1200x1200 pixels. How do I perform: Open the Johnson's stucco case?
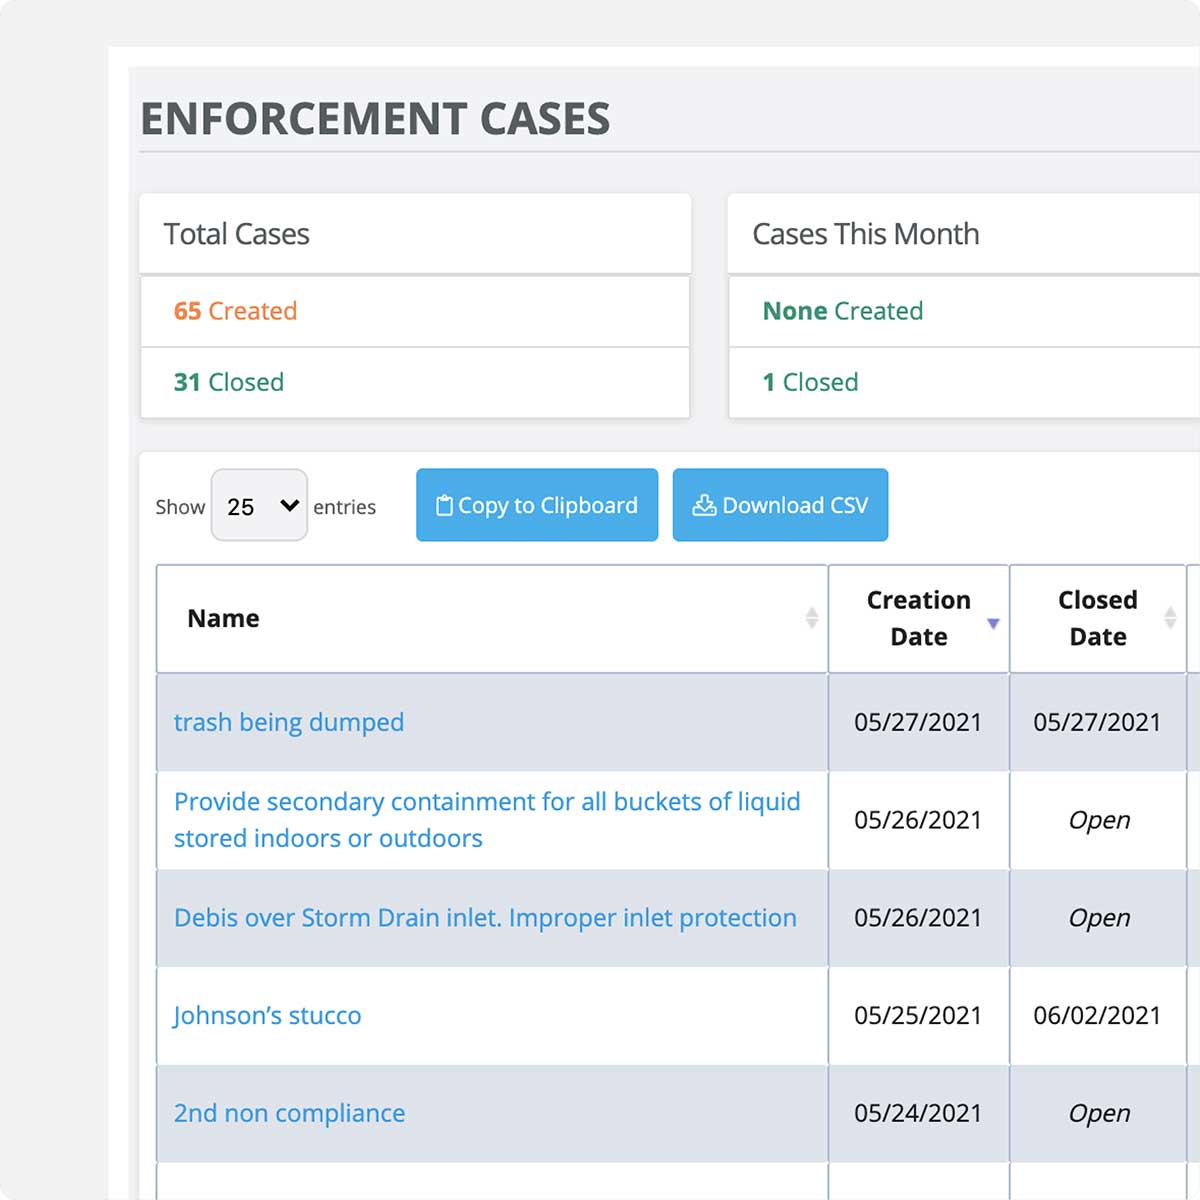(x=267, y=1016)
